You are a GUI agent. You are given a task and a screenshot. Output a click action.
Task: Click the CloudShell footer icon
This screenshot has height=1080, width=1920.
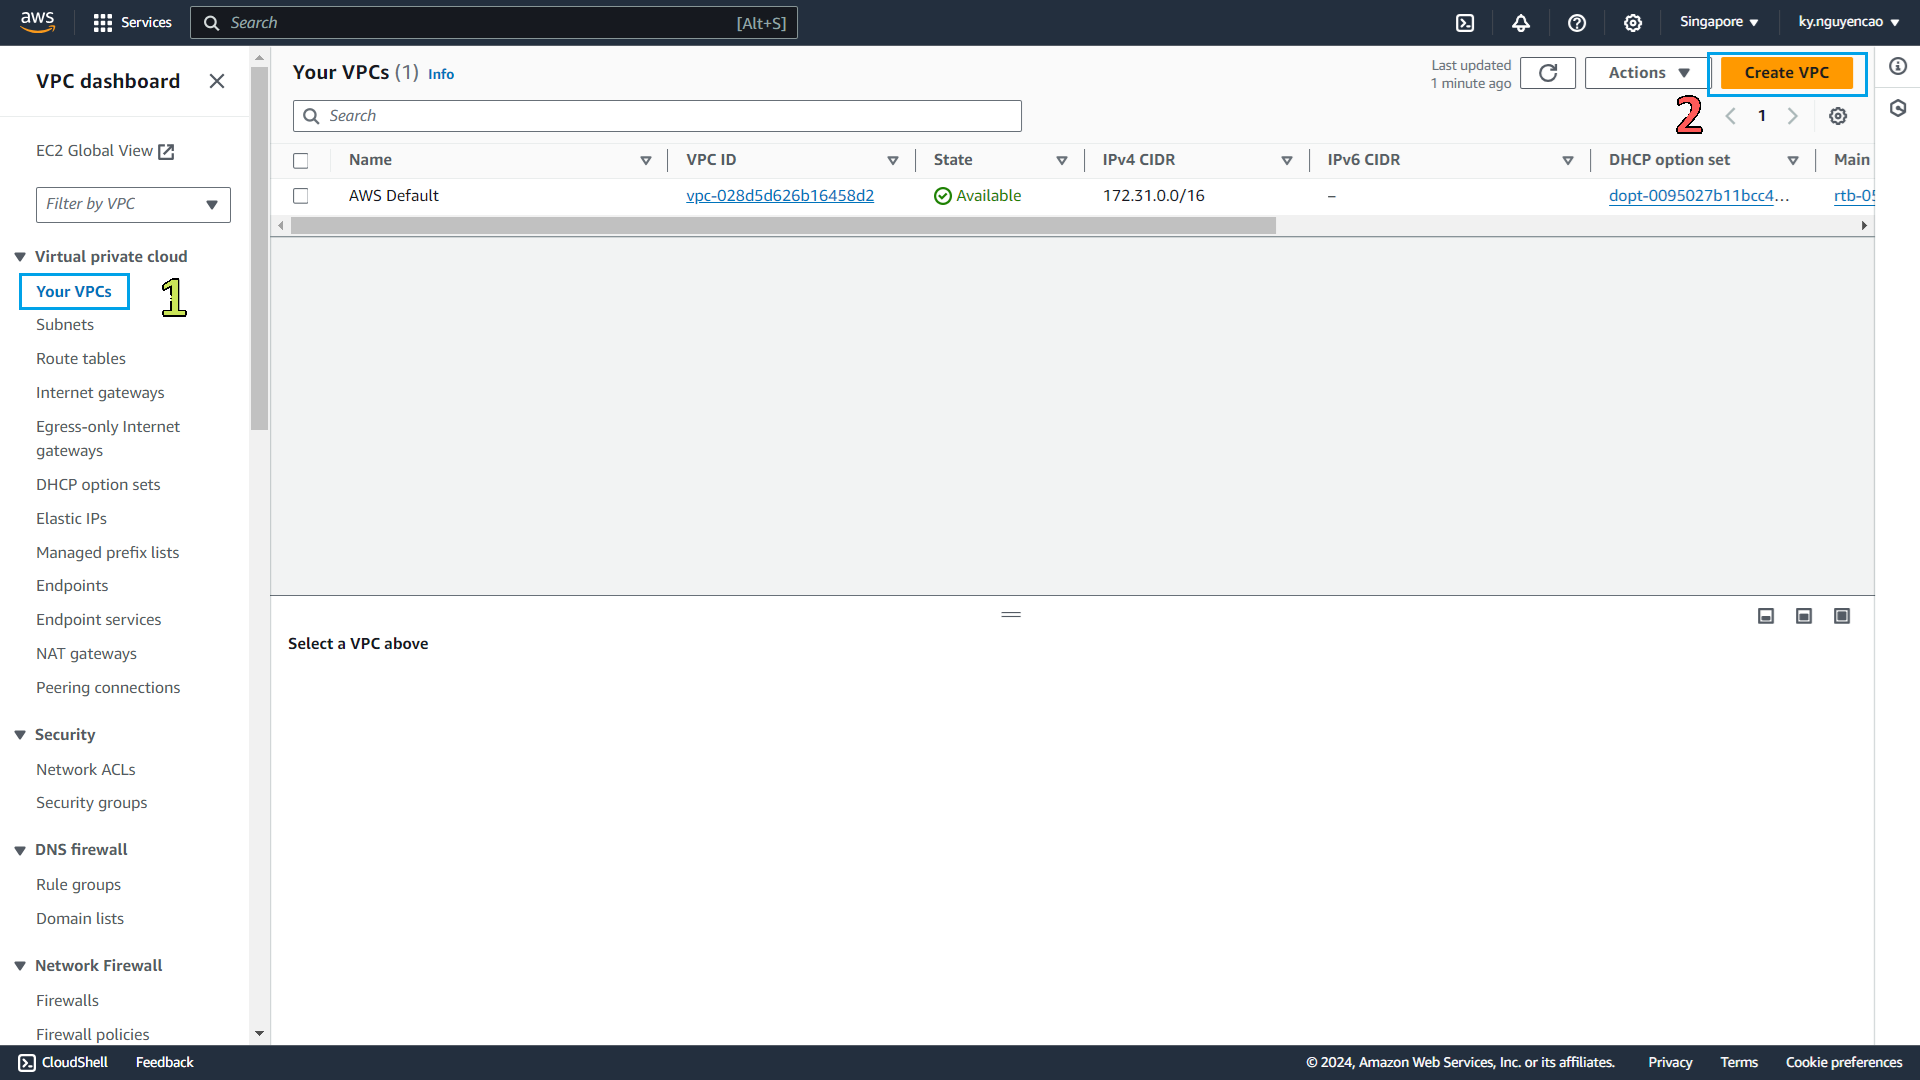point(27,1063)
